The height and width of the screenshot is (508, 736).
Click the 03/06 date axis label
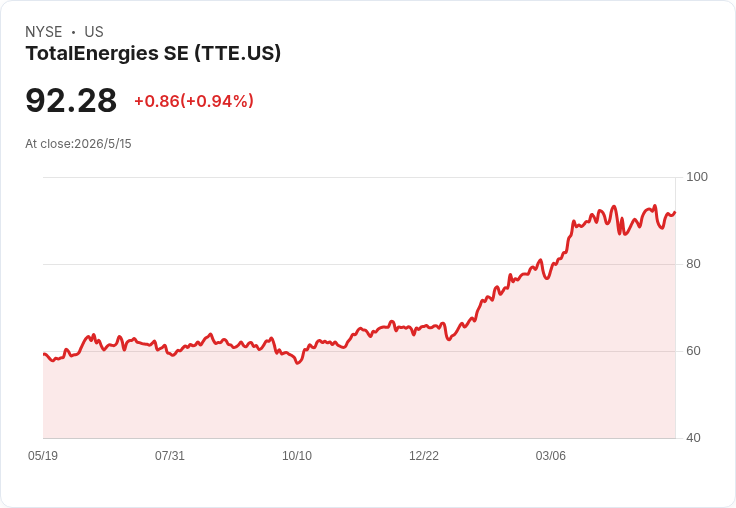(x=551, y=456)
